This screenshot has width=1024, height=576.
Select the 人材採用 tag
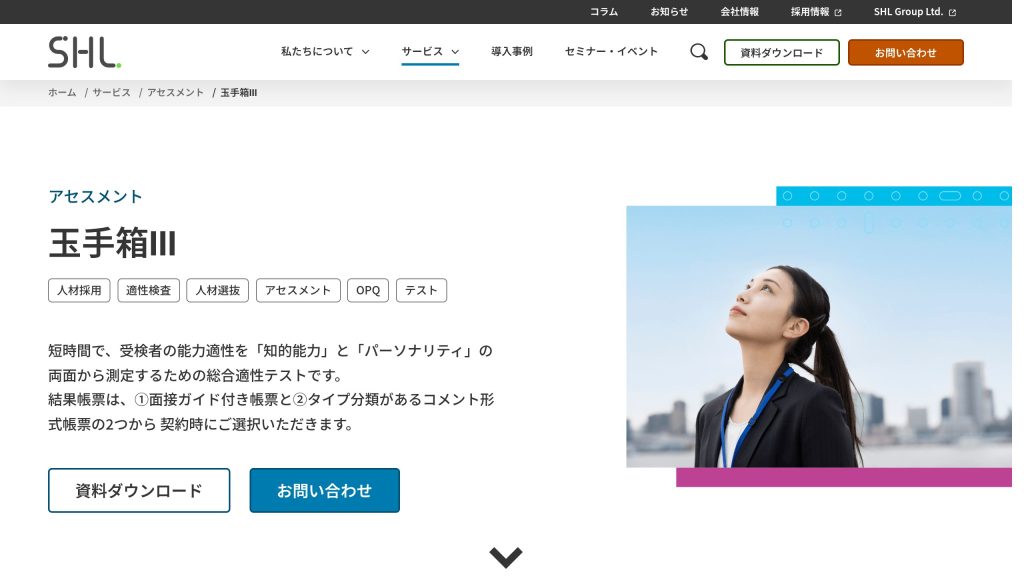[x=79, y=291]
